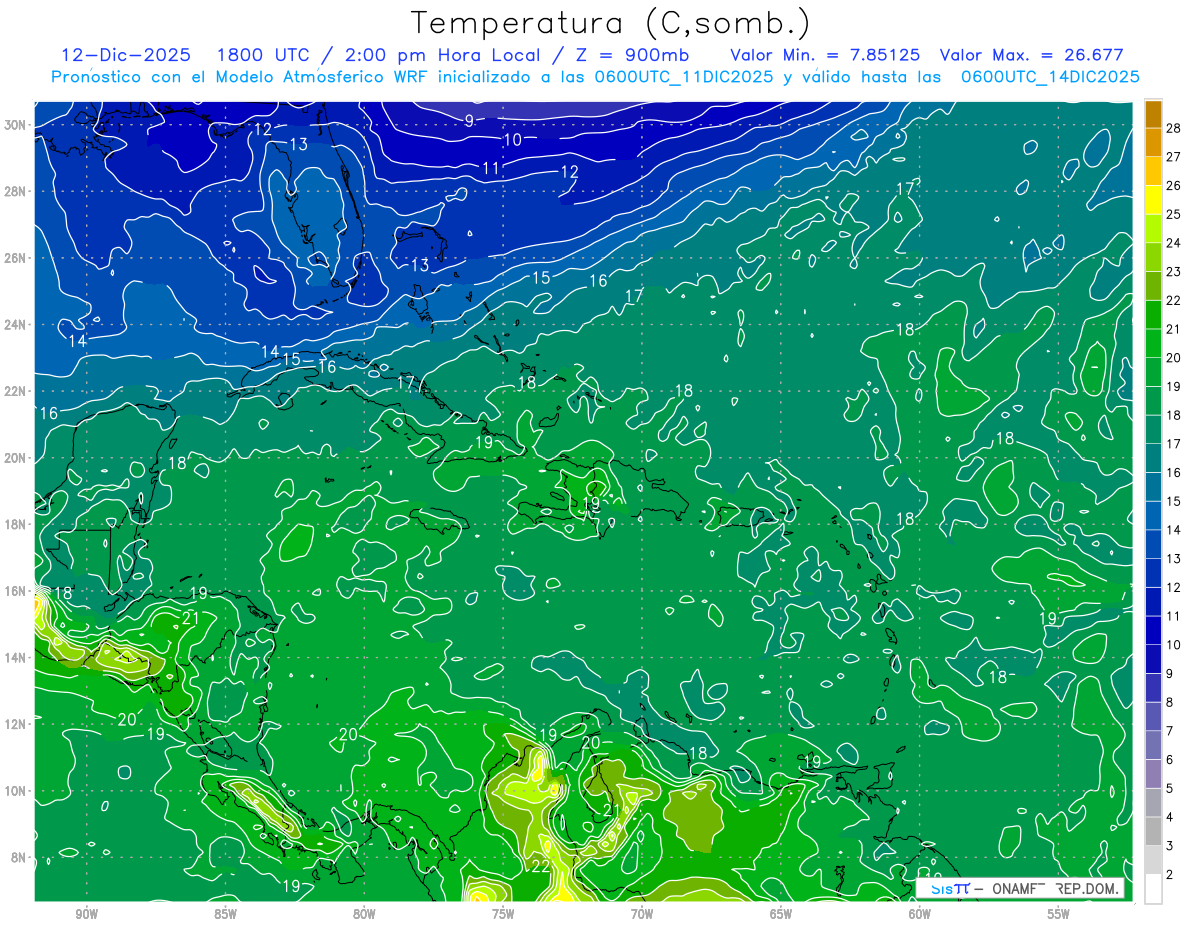Click the '90W' longitude axis label
Screen dimensions: 1200x927
pos(86,915)
